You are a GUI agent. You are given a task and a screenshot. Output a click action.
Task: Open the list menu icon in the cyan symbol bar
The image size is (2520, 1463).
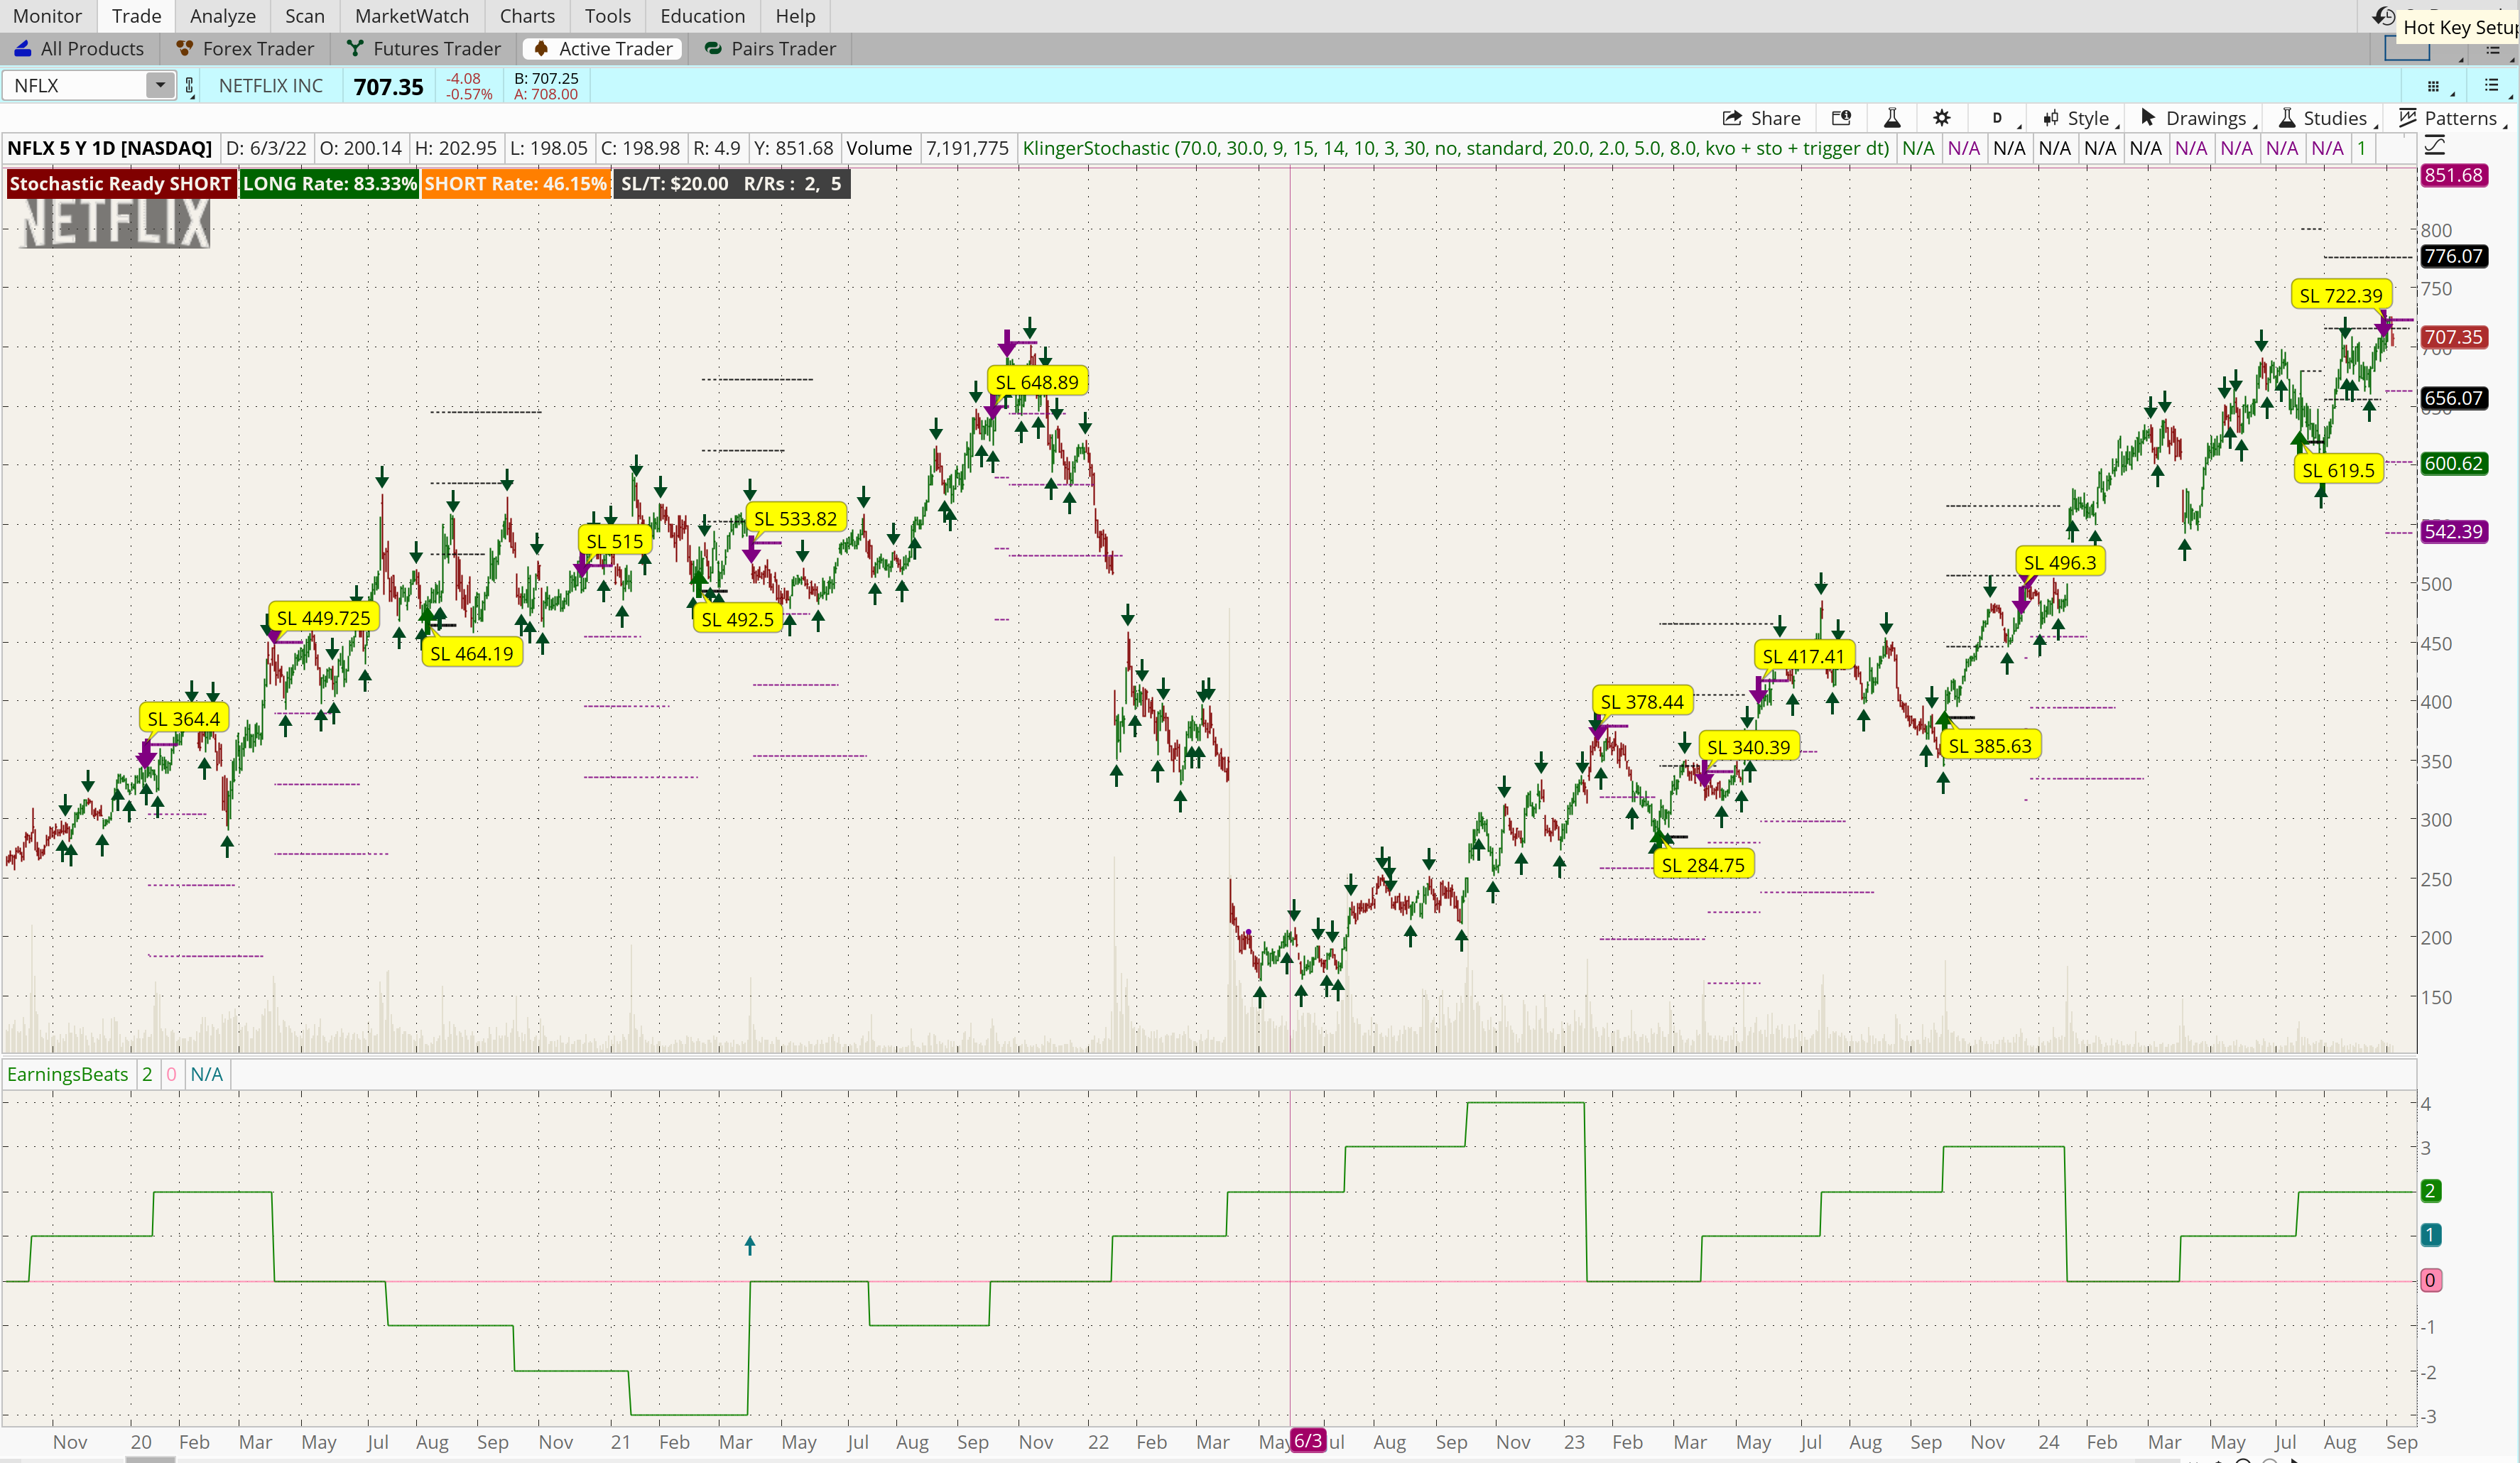(x=2491, y=86)
